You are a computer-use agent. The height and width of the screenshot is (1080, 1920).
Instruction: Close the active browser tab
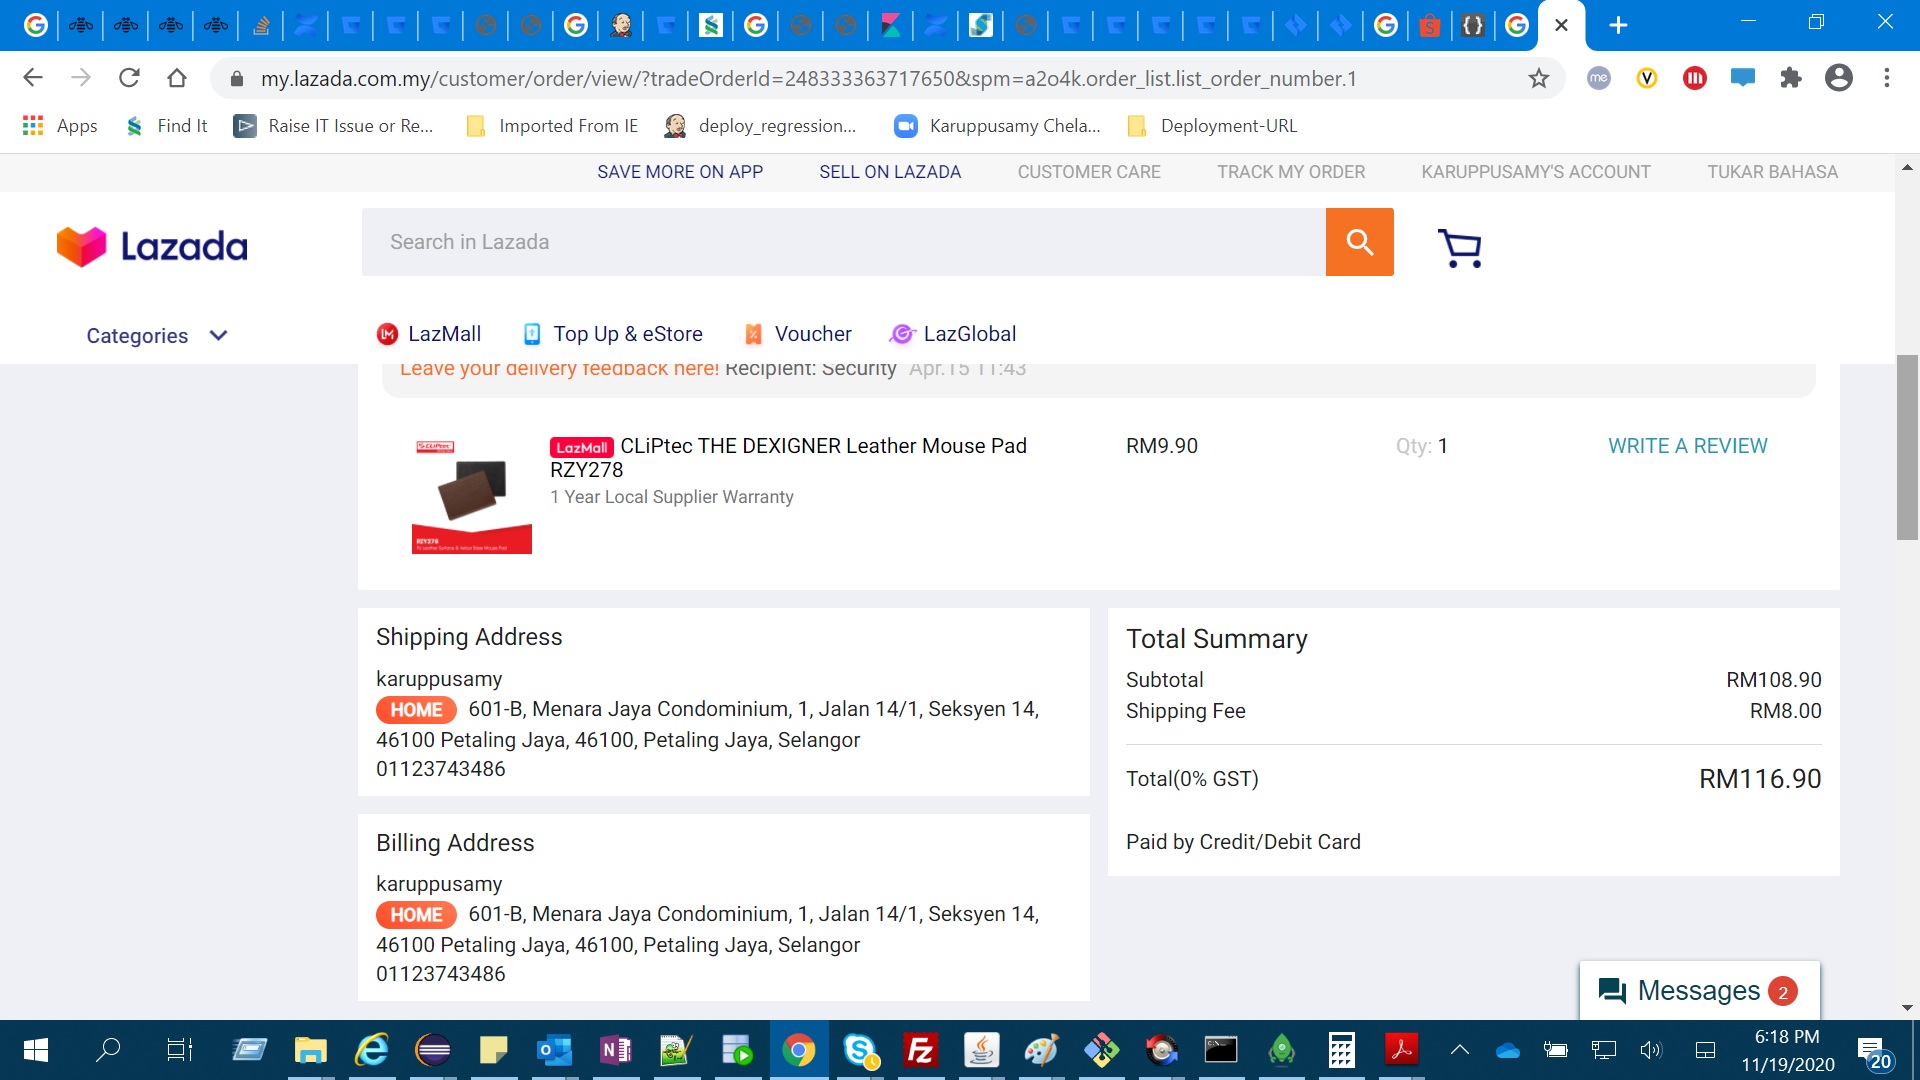(x=1561, y=25)
